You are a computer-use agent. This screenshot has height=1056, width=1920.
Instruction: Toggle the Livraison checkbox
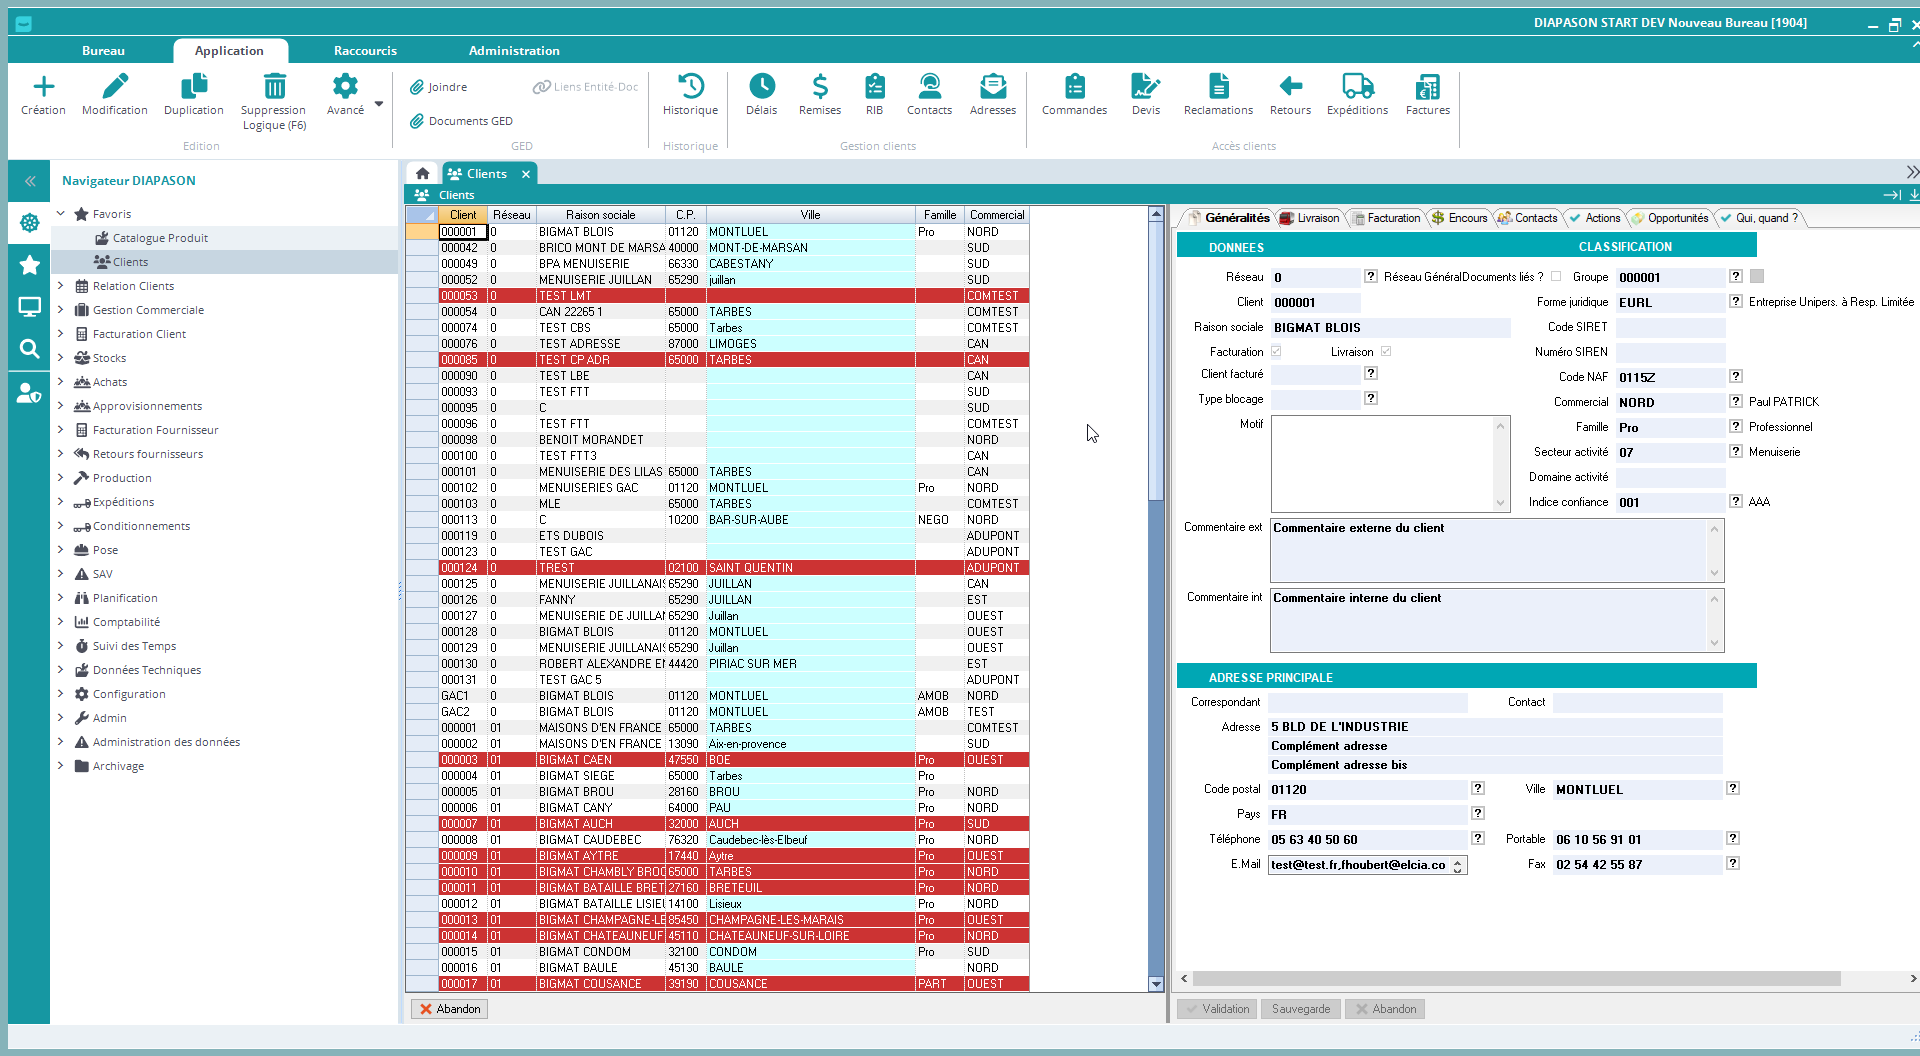click(1386, 352)
